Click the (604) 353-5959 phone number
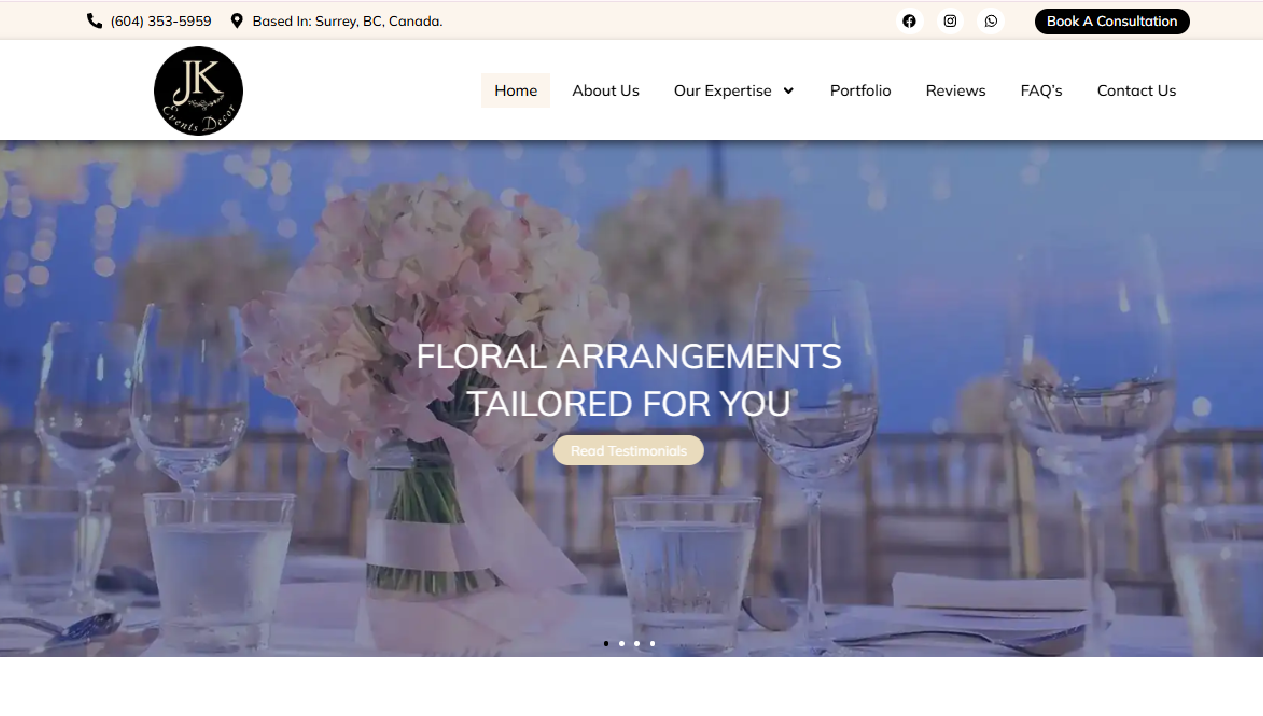1263x716 pixels. 161,21
